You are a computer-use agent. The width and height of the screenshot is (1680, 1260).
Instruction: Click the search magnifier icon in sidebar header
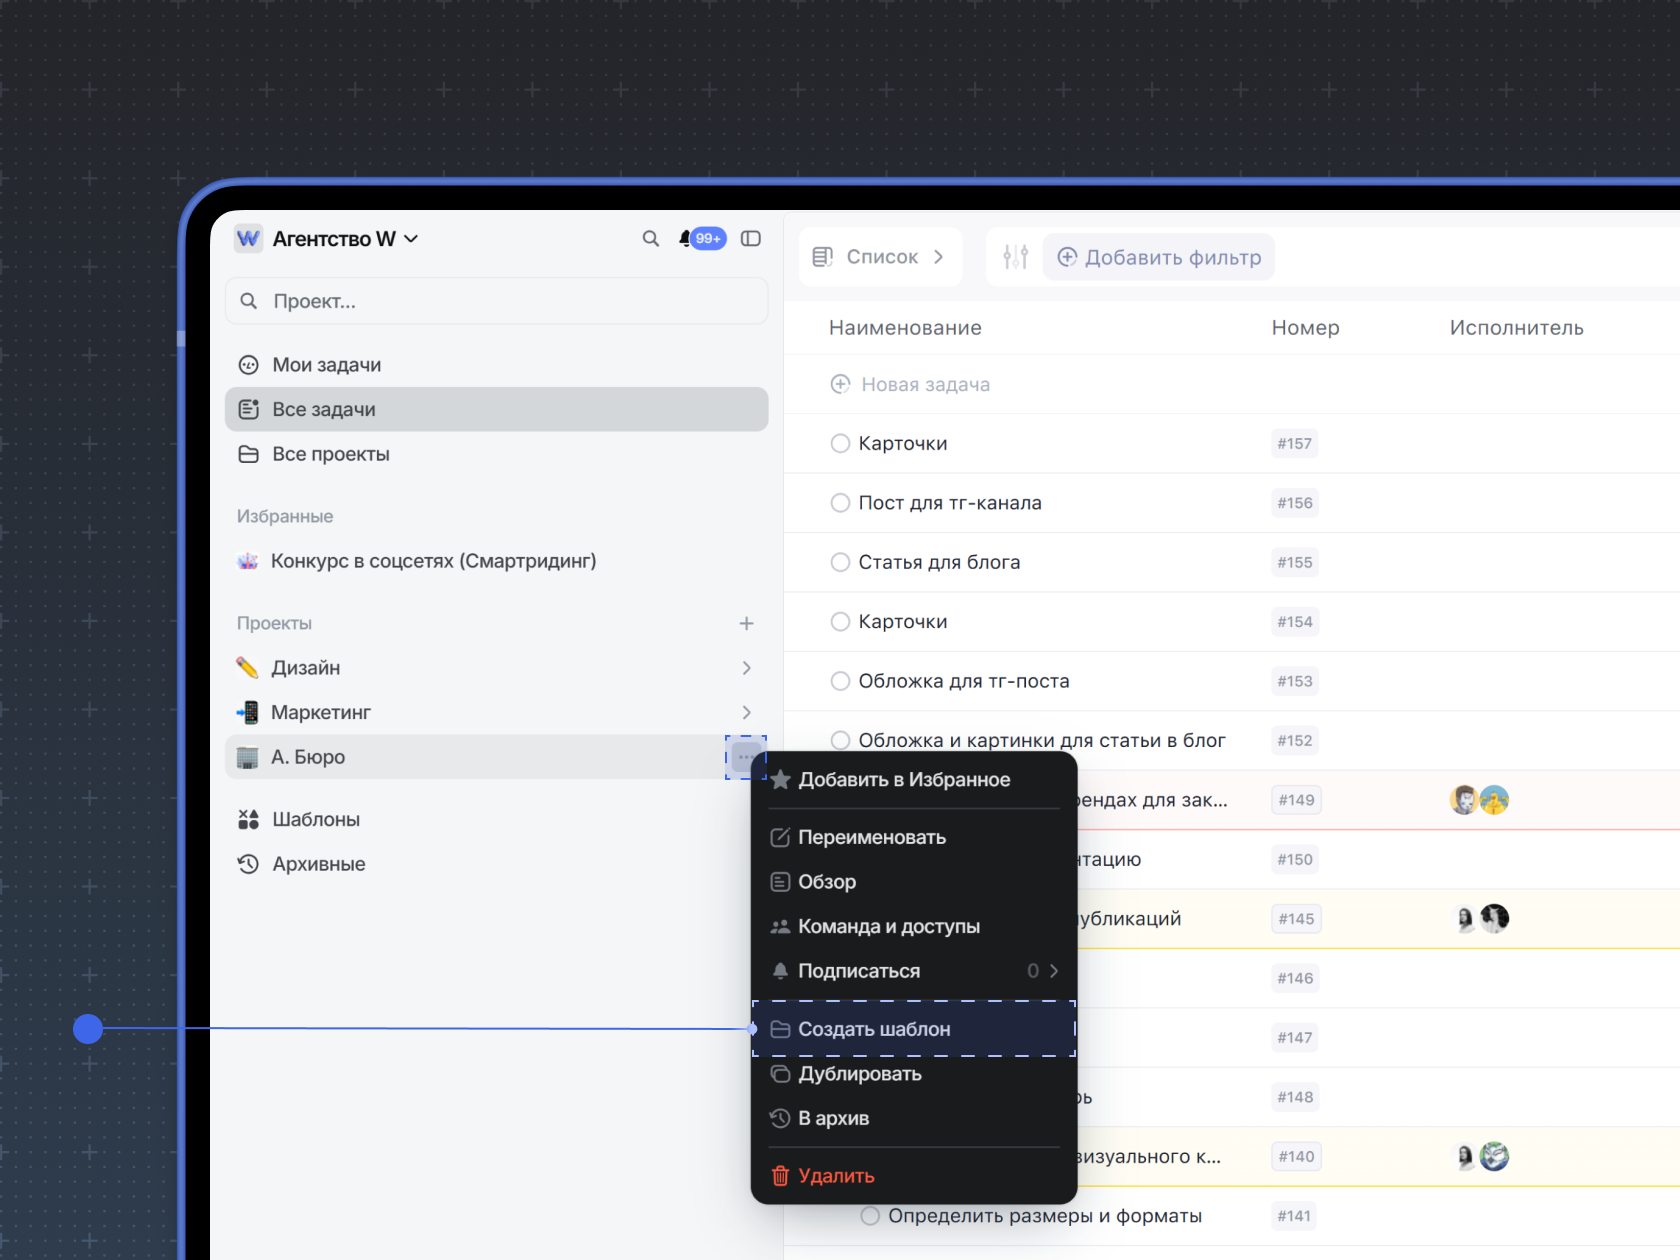coord(650,239)
